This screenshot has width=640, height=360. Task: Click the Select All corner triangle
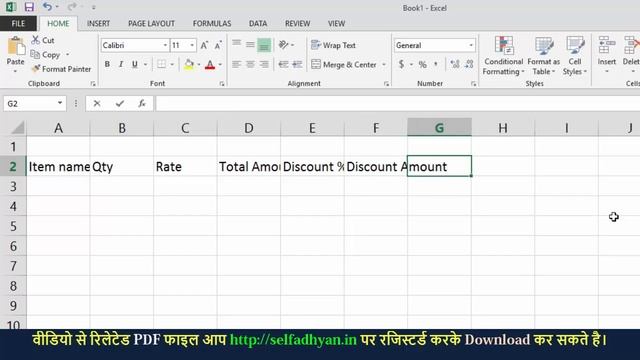[x=17, y=128]
